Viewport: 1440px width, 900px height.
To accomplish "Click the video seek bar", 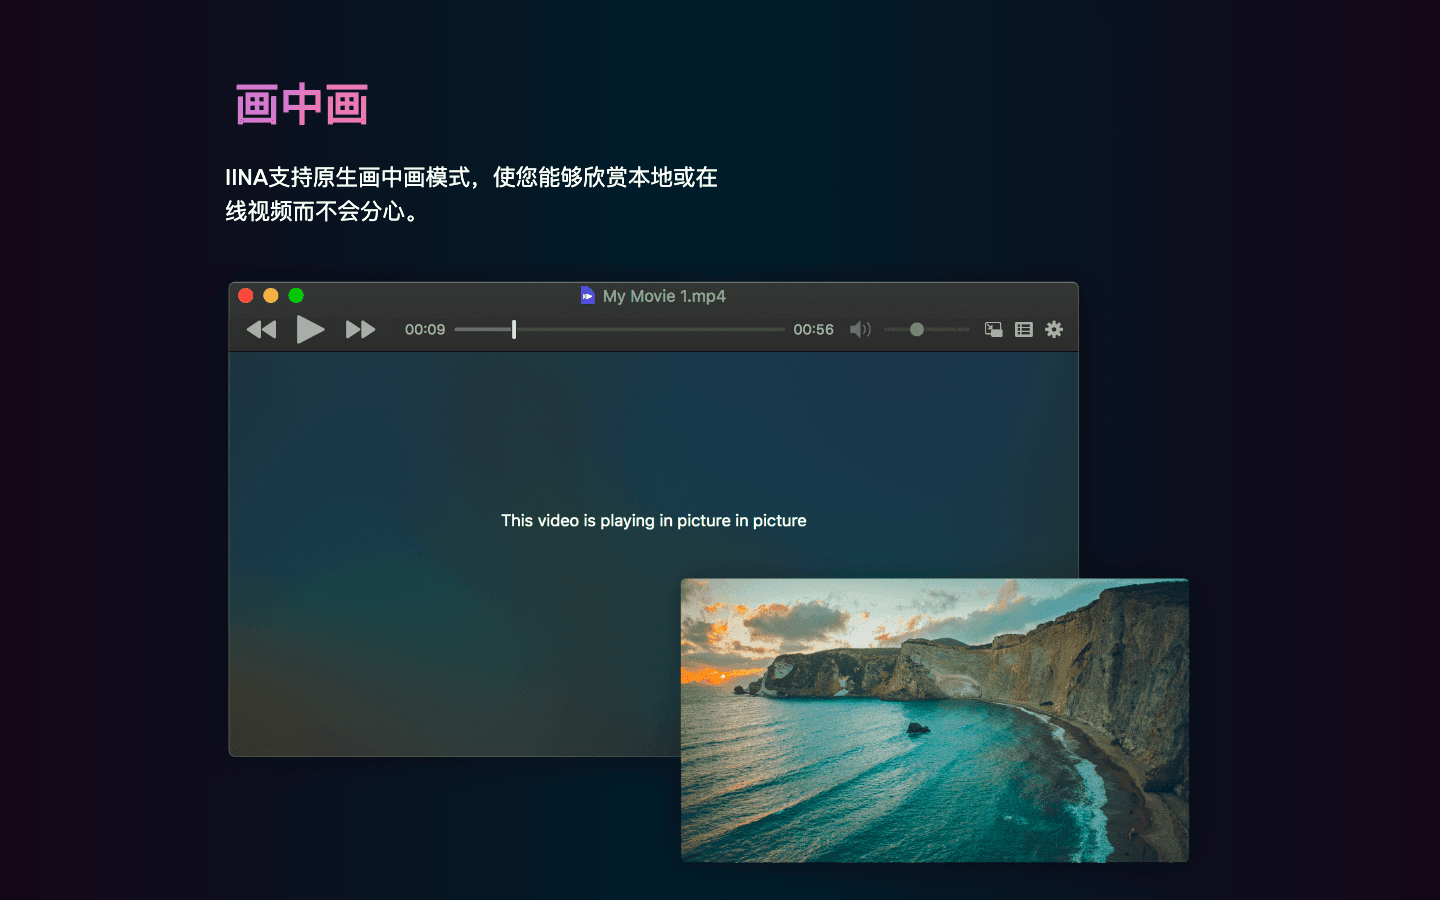I will 620,329.
